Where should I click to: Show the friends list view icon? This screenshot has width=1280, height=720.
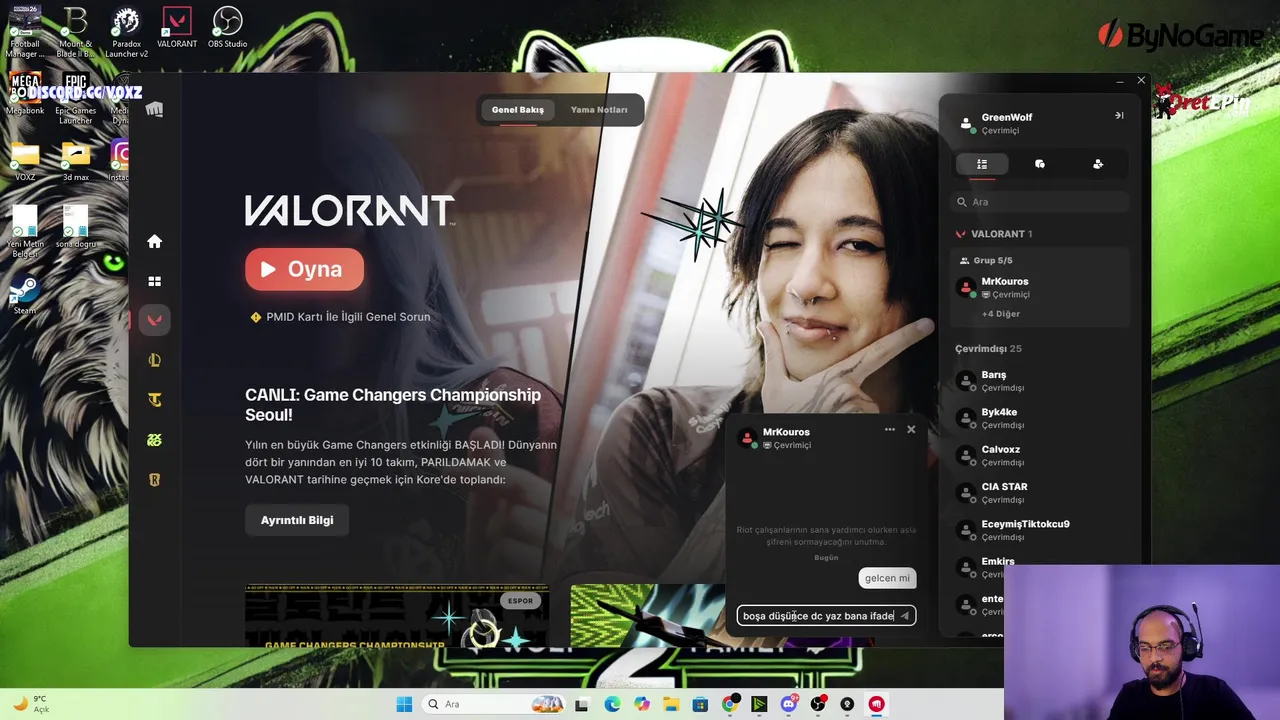(x=982, y=164)
